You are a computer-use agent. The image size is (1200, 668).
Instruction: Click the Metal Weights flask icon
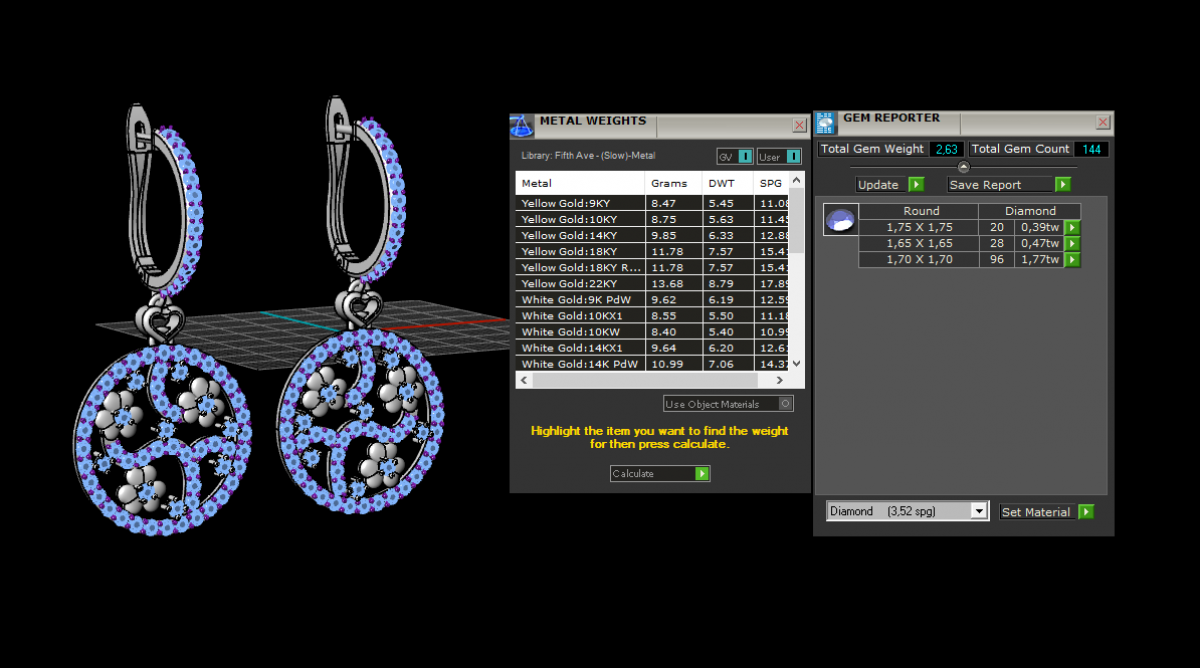click(522, 125)
